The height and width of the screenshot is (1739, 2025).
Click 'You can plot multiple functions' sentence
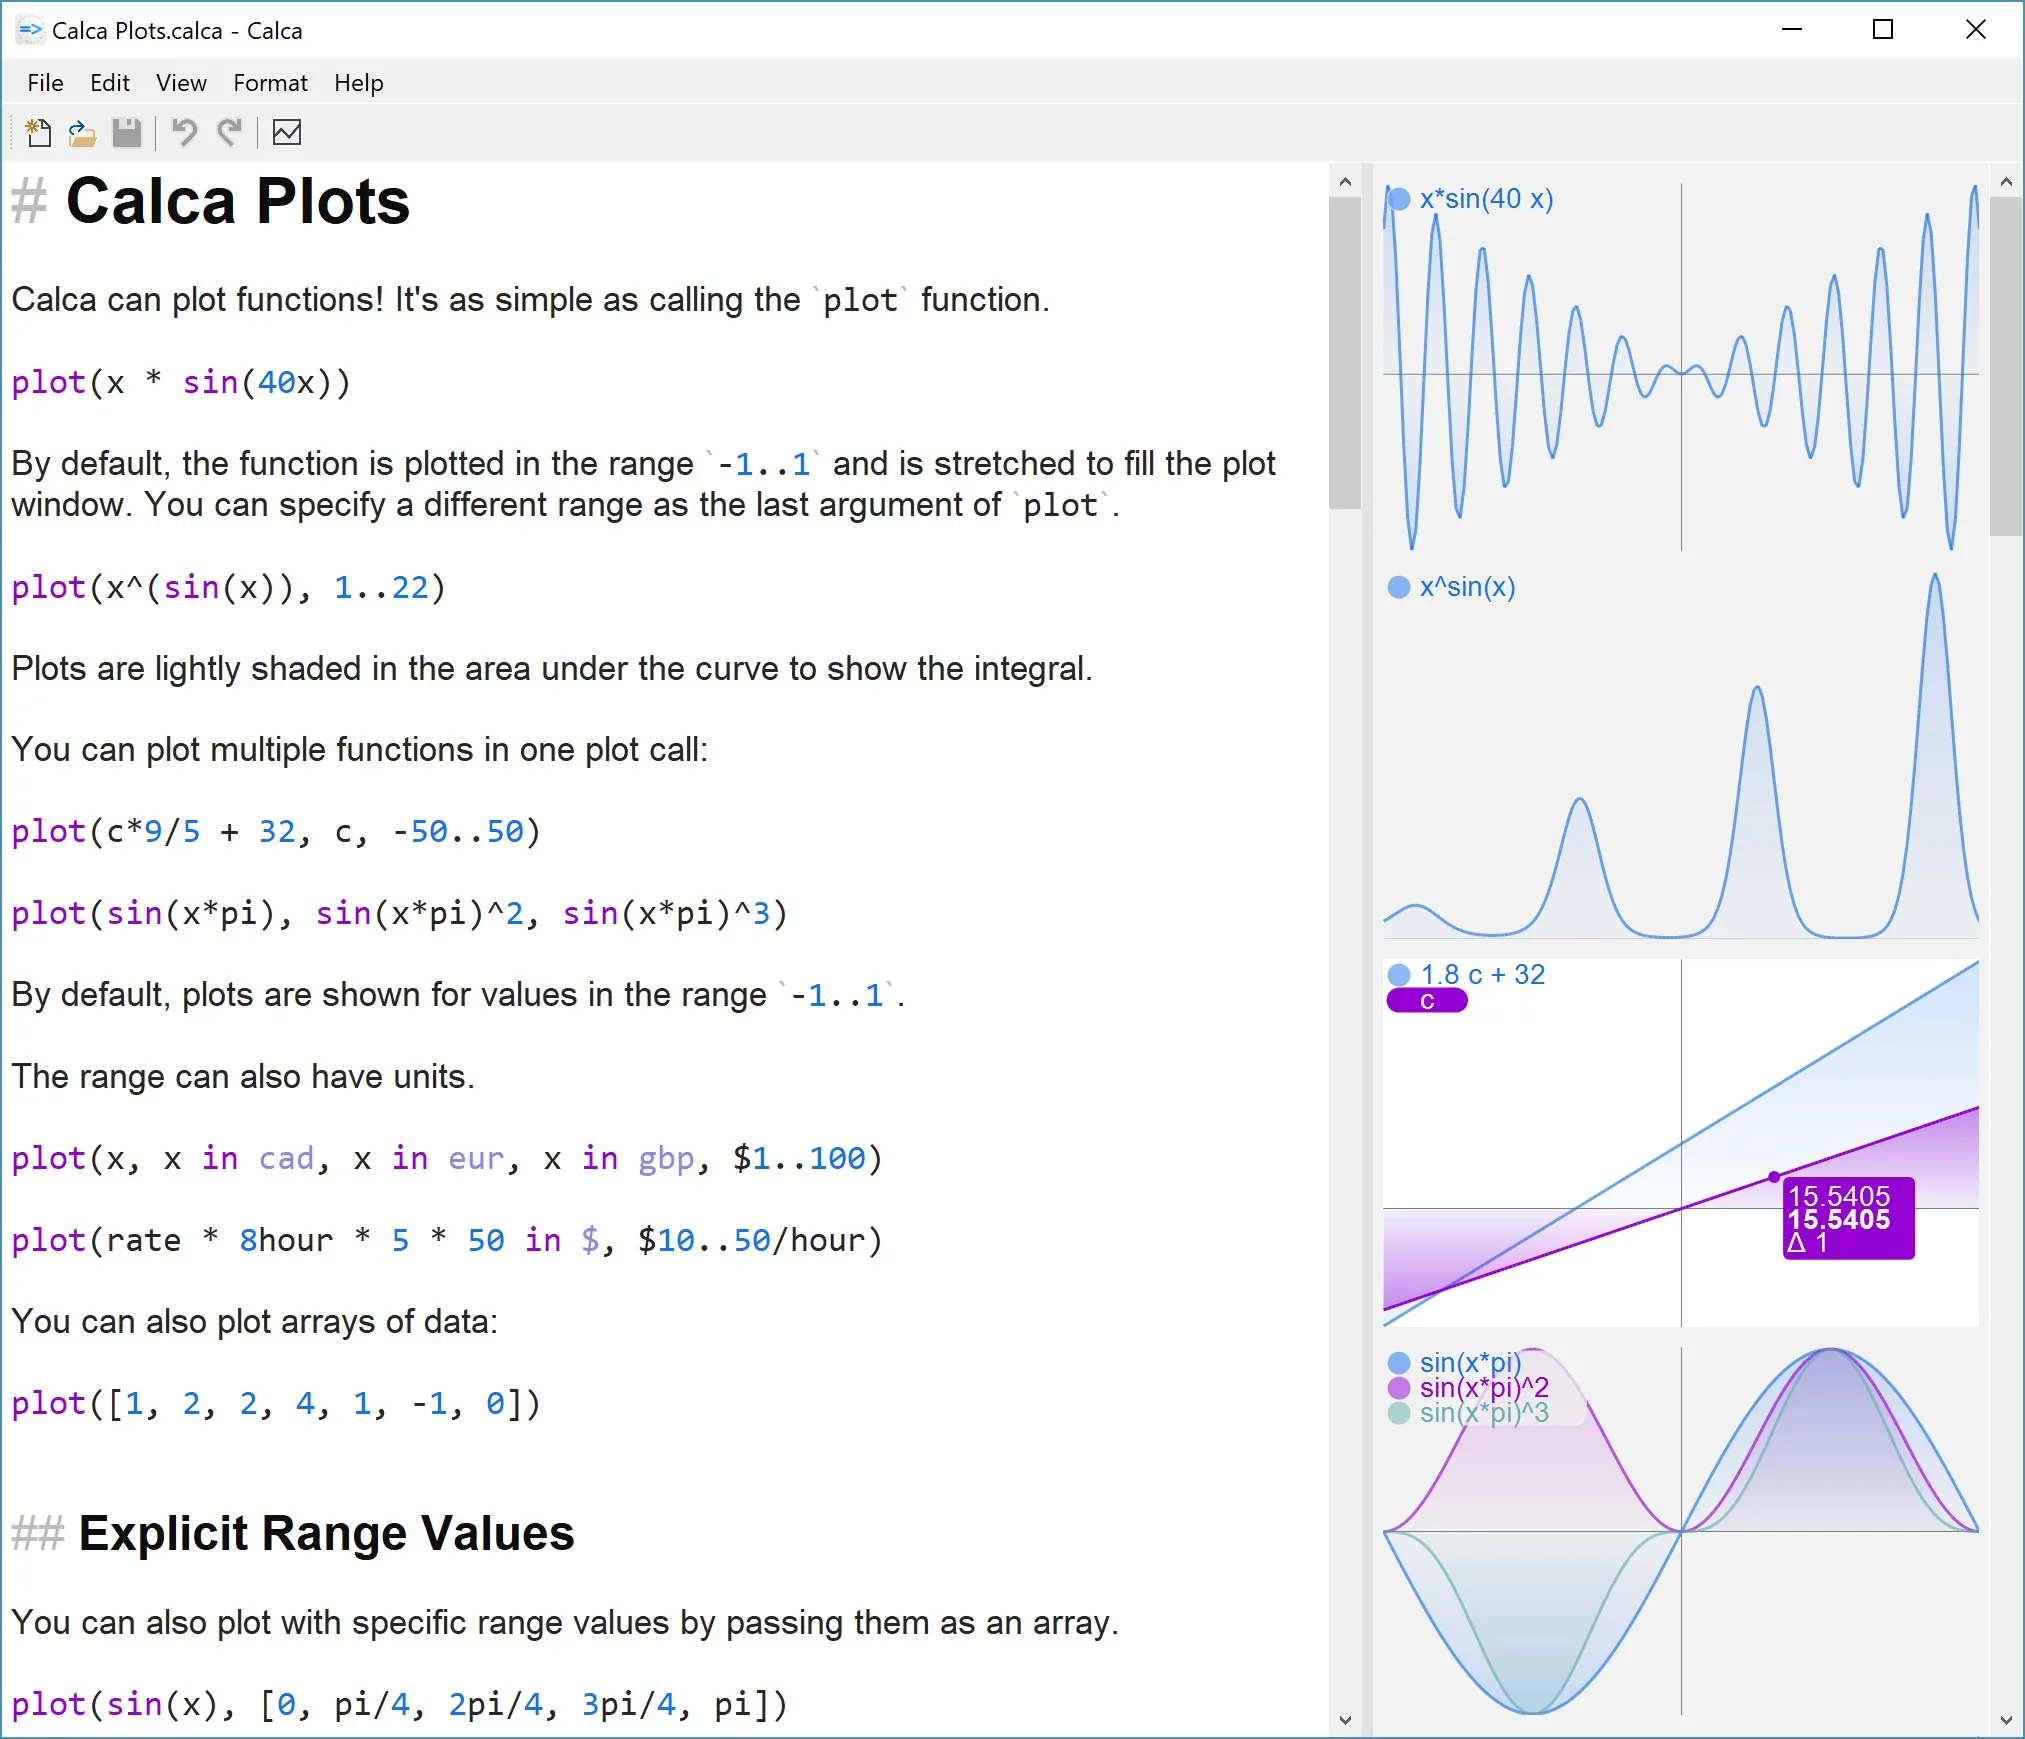(x=359, y=749)
